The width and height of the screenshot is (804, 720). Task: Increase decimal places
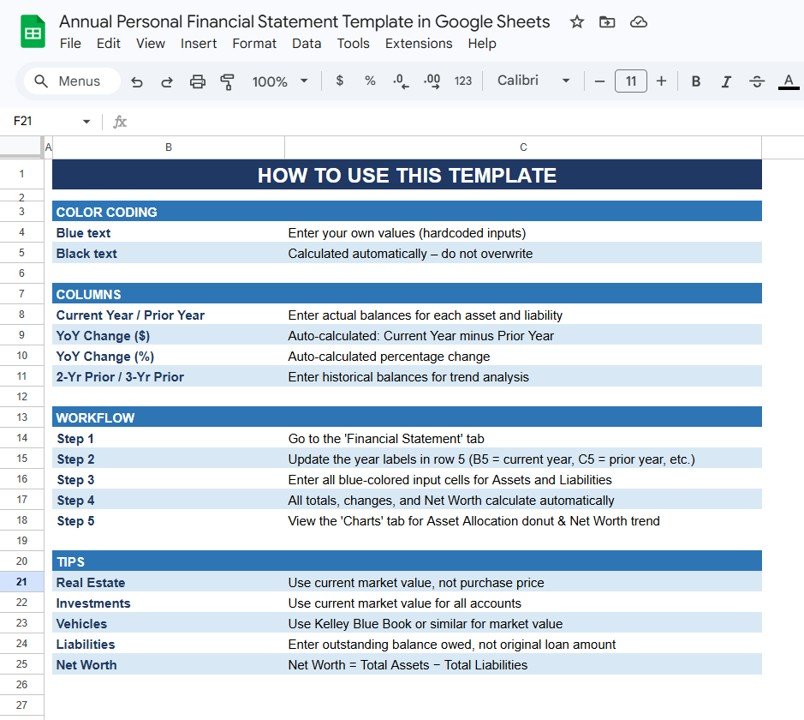(x=431, y=81)
